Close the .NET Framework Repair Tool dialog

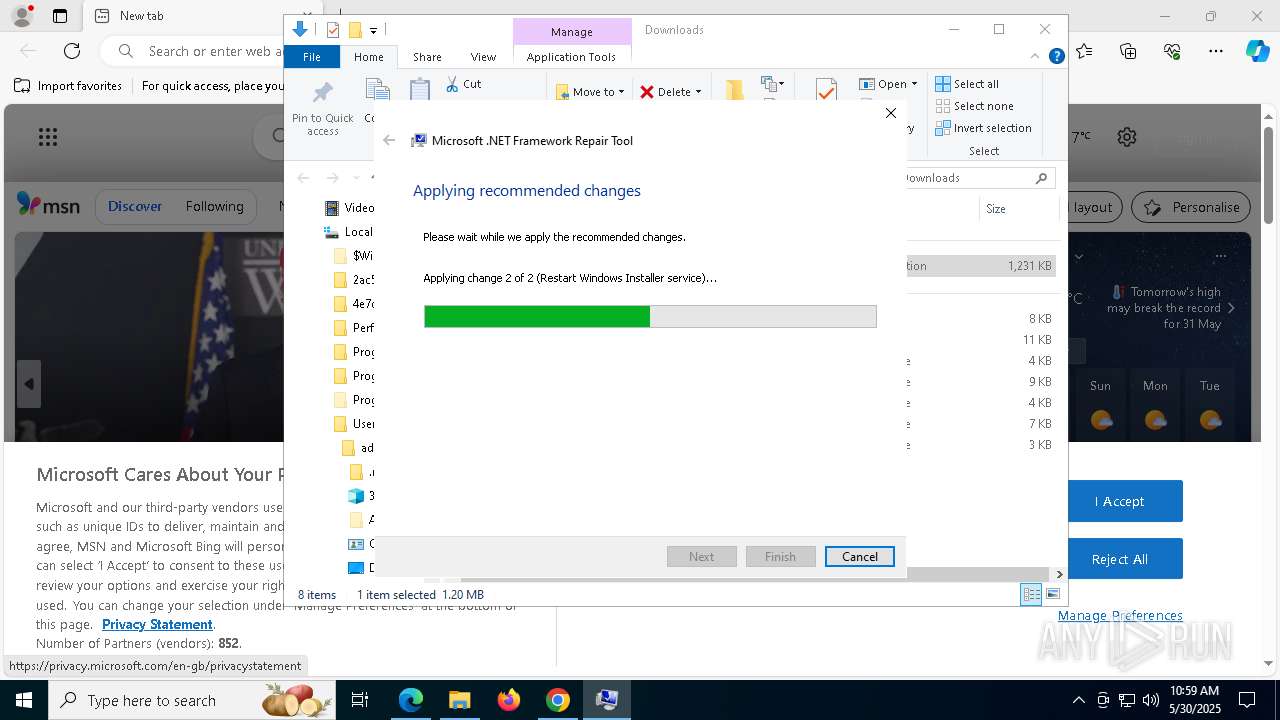890,113
